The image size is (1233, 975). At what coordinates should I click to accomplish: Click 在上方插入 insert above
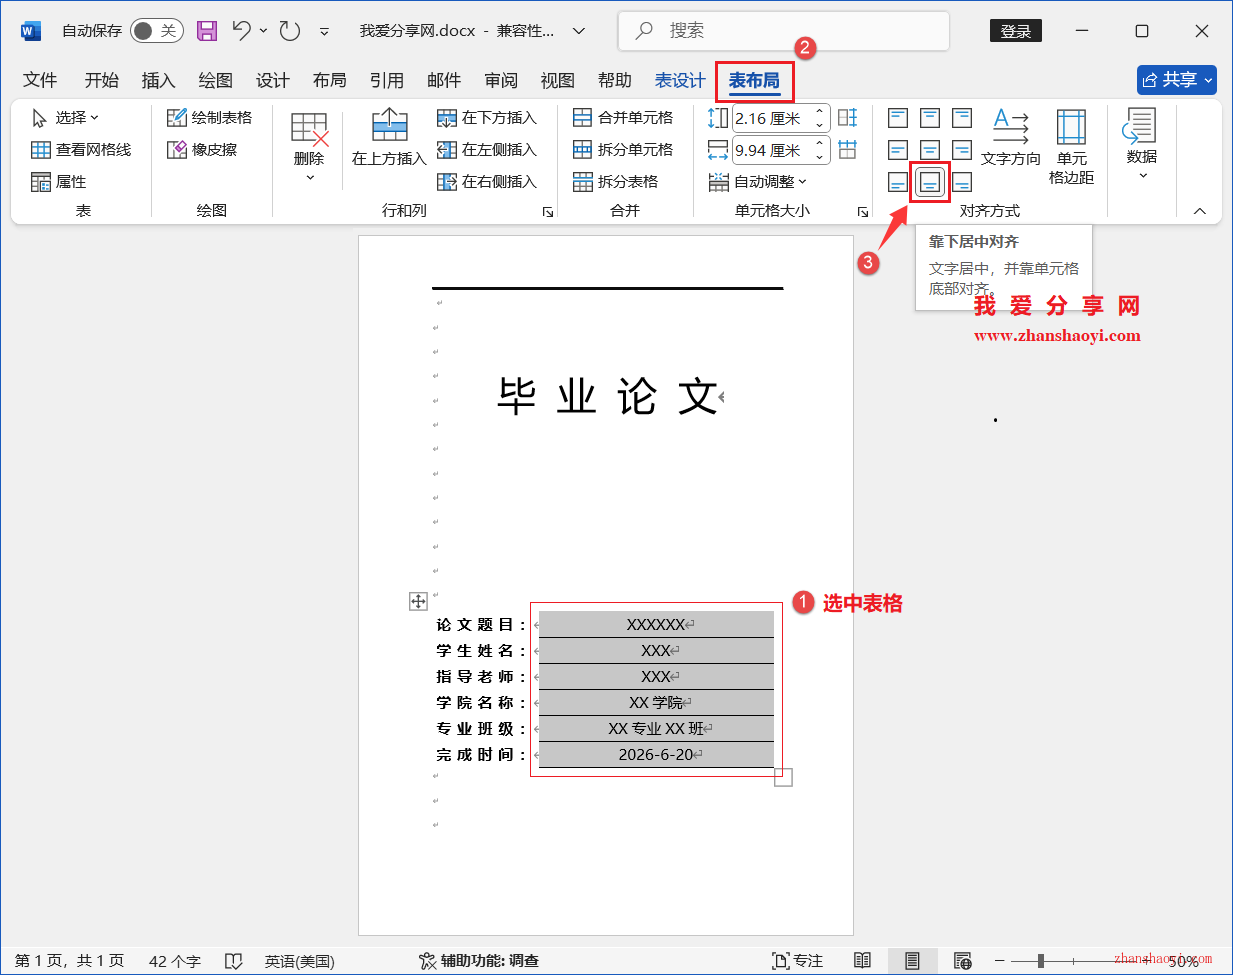pyautogui.click(x=389, y=138)
